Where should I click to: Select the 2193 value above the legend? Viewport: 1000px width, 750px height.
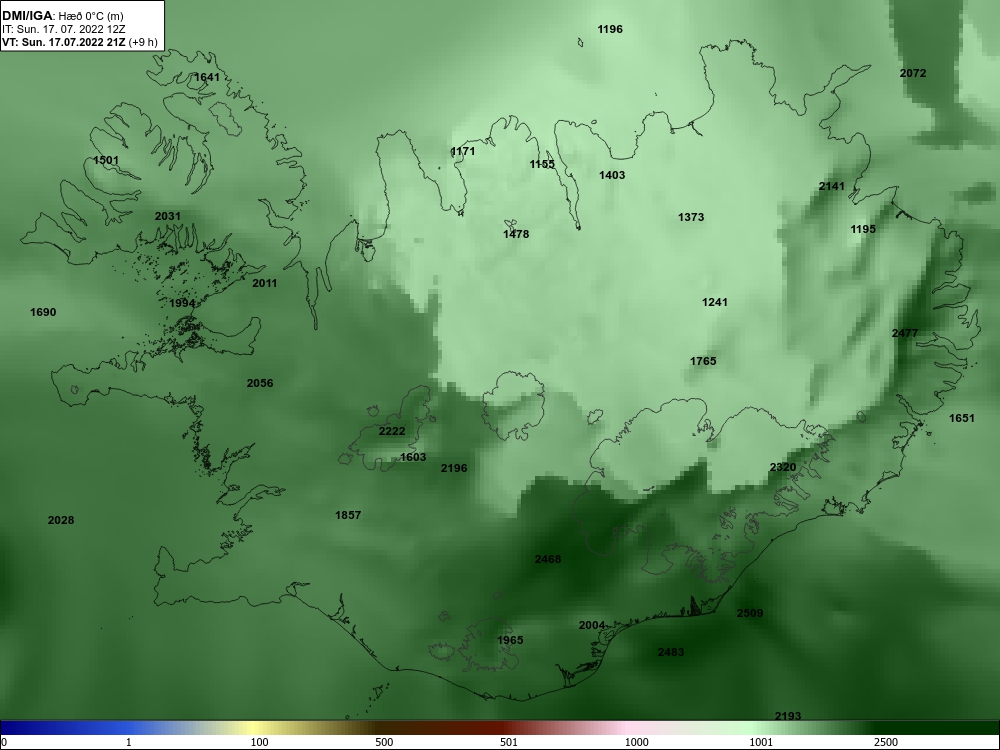coord(788,716)
